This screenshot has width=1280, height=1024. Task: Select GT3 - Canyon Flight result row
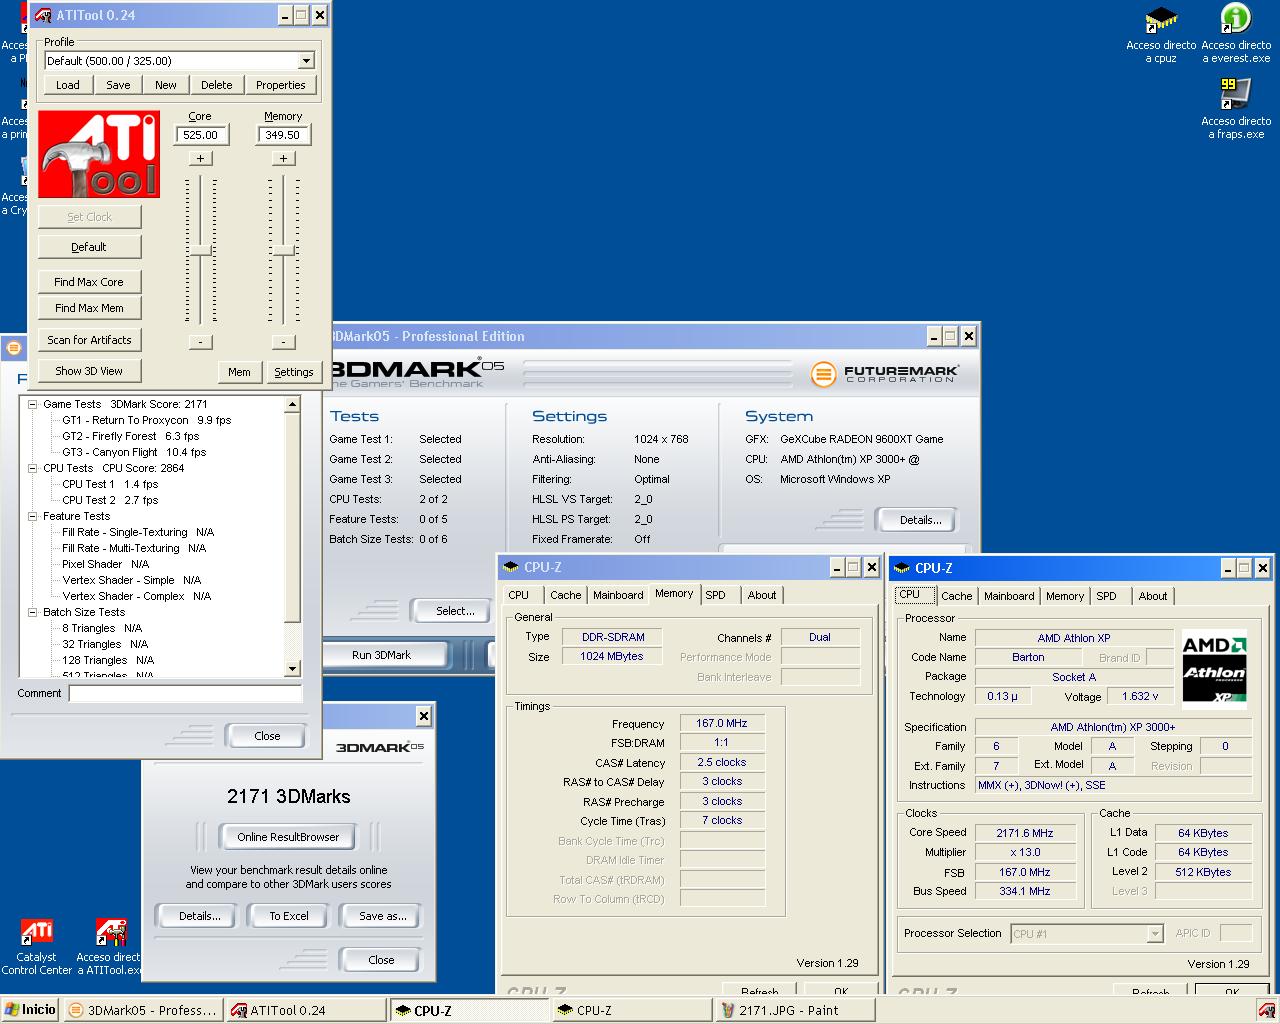coord(134,452)
